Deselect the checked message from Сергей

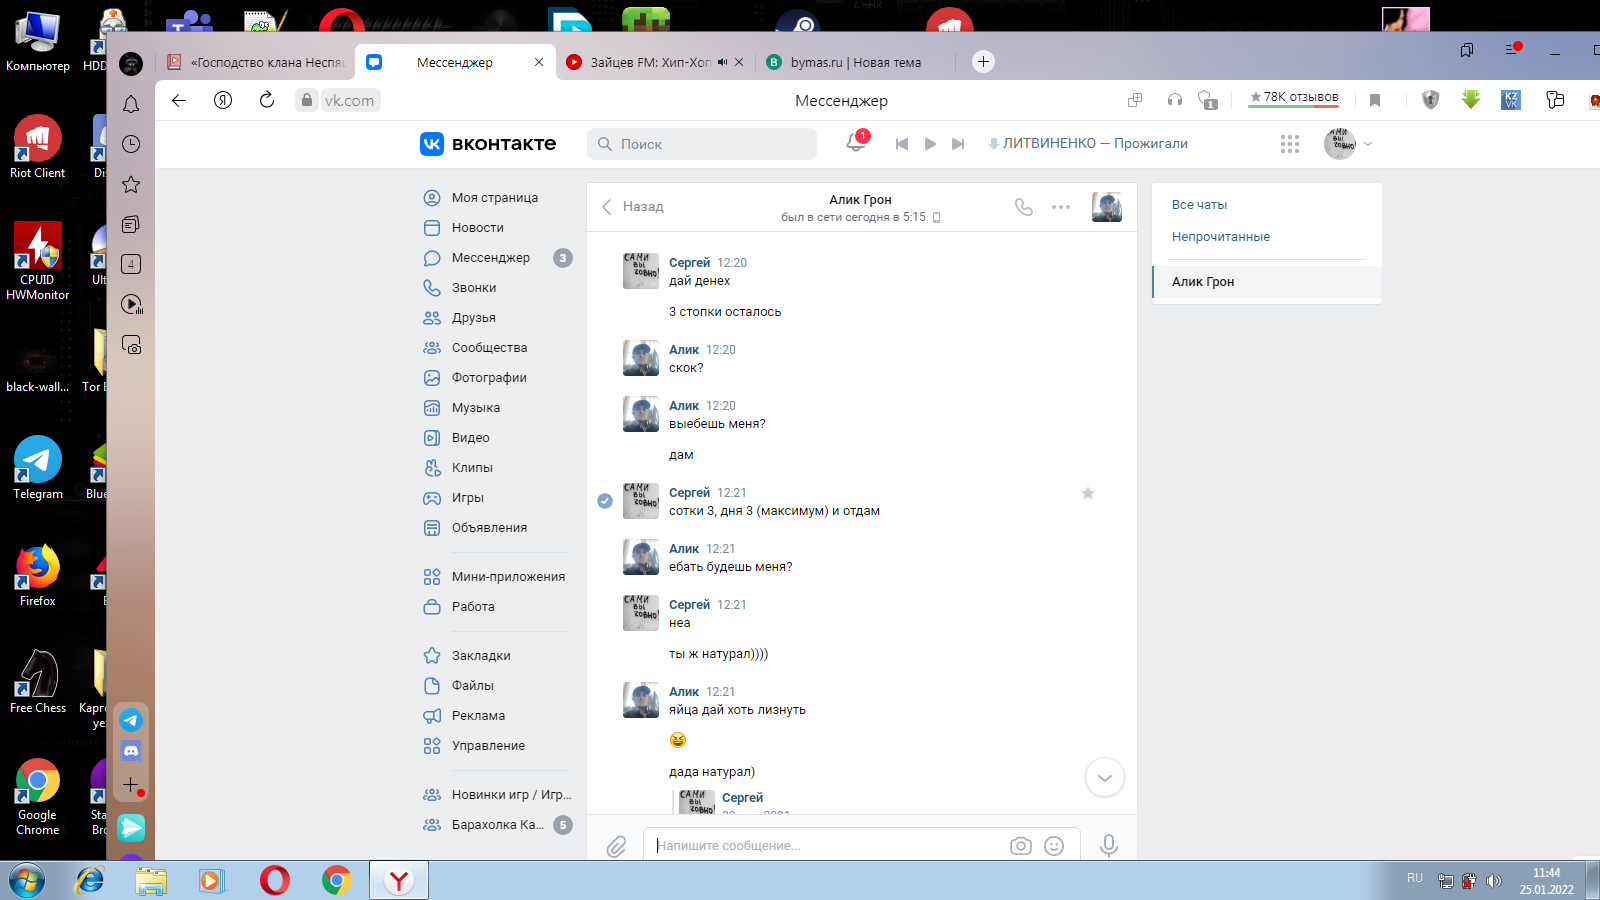pyautogui.click(x=605, y=501)
